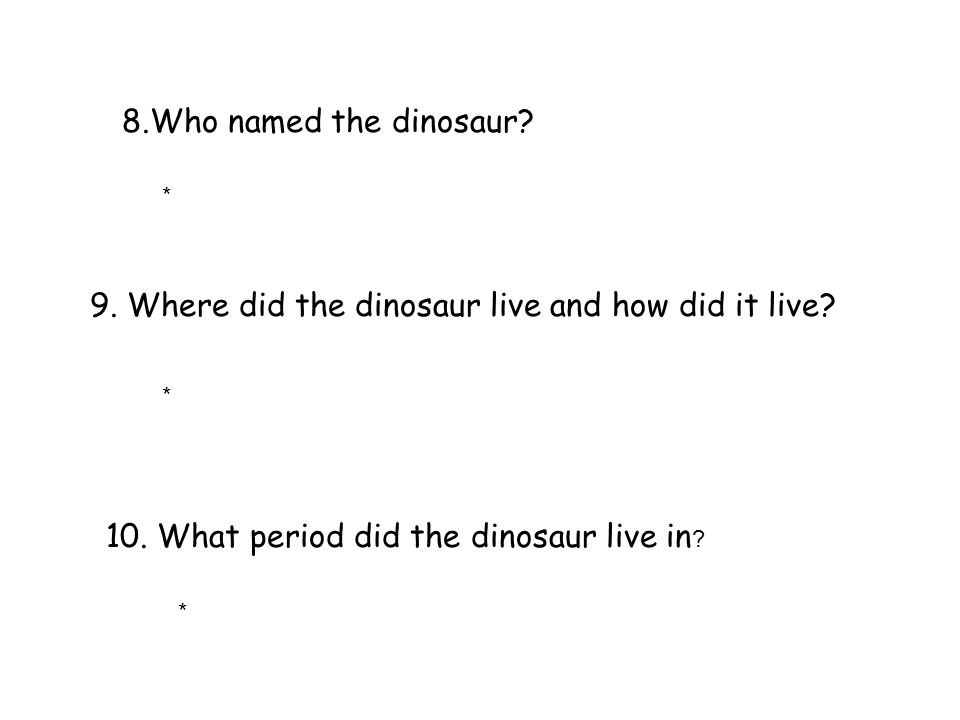Screen dimensions: 960x720
Task: Click the number "10." label
Action: (x=127, y=536)
